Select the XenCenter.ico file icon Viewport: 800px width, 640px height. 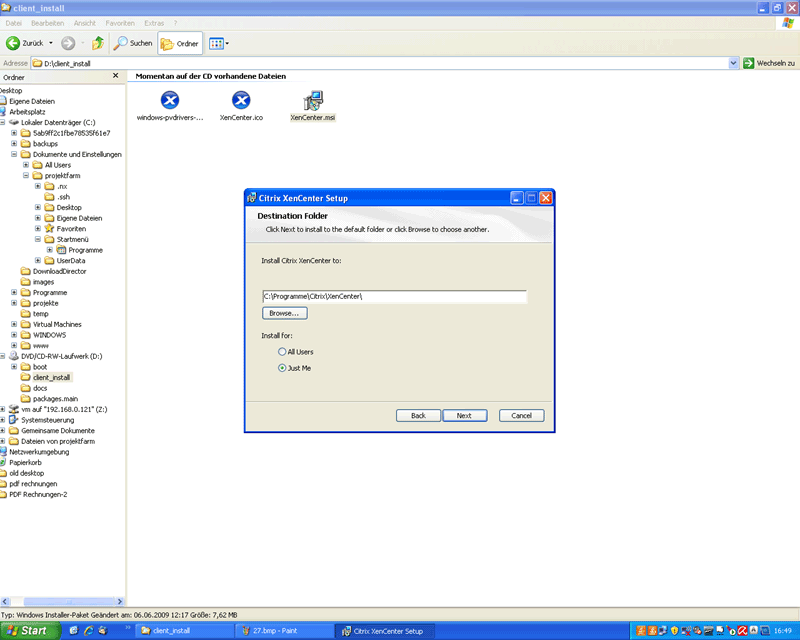[241, 100]
